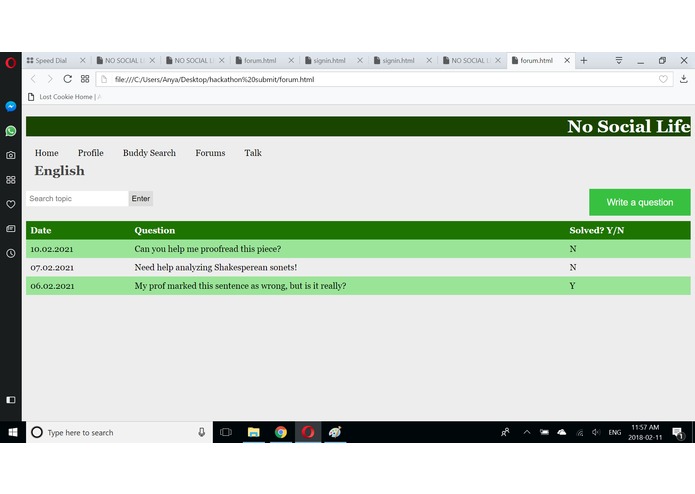The height and width of the screenshot is (494, 695).
Task: Open 'My prof marked this sentence as wrong' question
Action: point(240,286)
